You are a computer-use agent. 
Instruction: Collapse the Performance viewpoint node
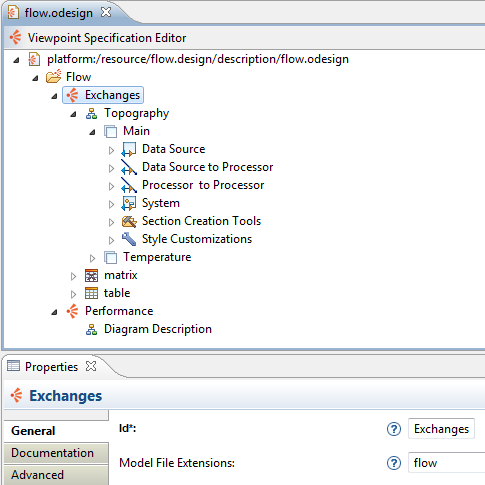[x=54, y=312]
